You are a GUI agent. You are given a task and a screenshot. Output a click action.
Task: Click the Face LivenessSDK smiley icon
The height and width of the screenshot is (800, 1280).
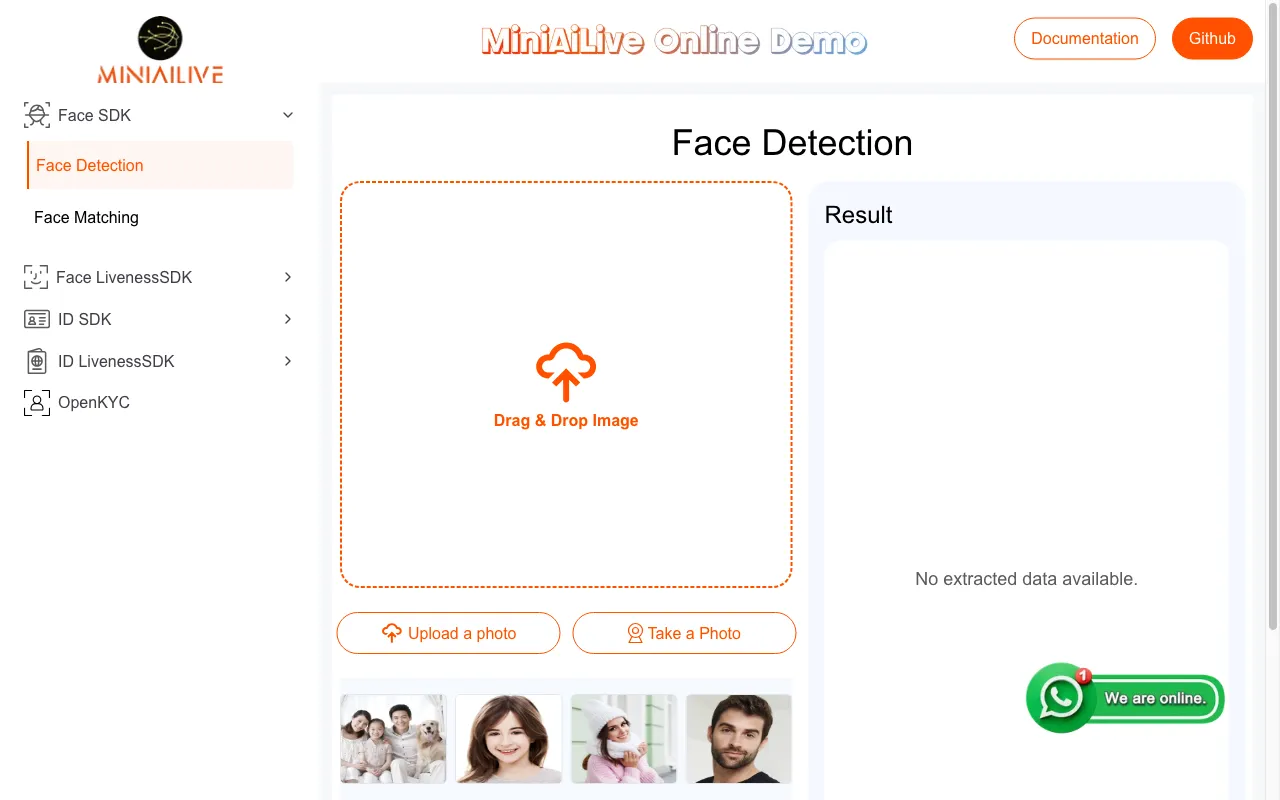click(x=36, y=277)
